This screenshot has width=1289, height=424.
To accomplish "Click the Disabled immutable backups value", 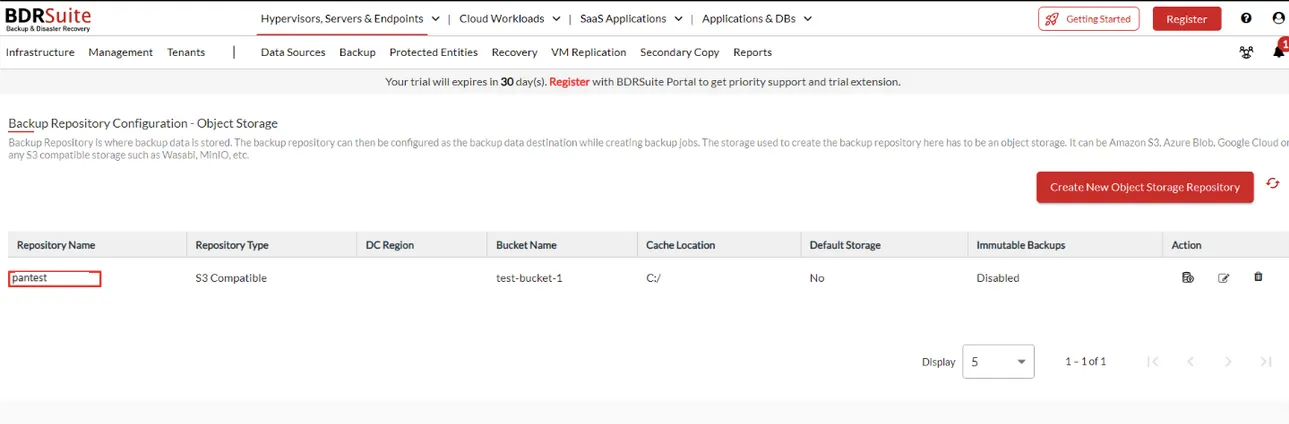I will tap(997, 278).
